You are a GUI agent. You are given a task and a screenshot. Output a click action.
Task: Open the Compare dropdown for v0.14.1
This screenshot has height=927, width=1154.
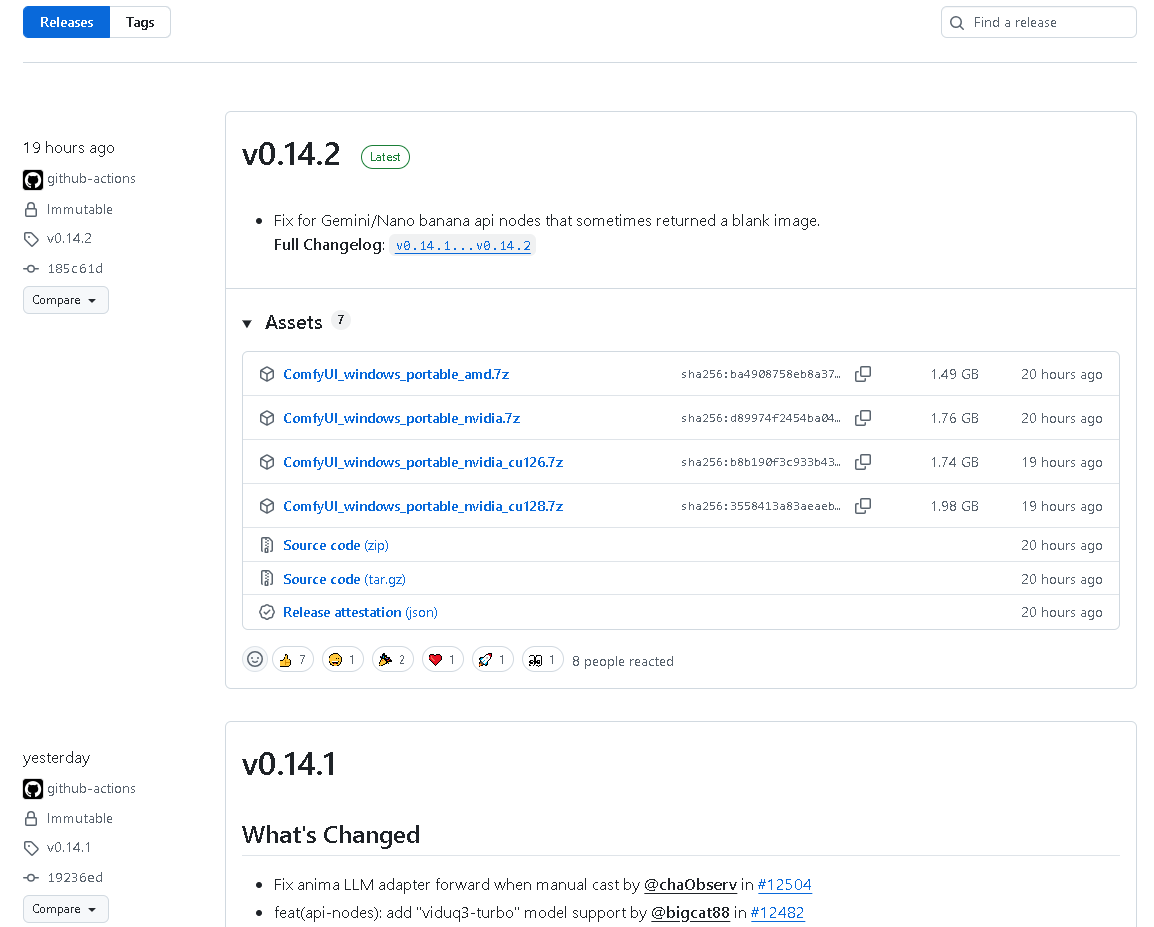click(66, 909)
